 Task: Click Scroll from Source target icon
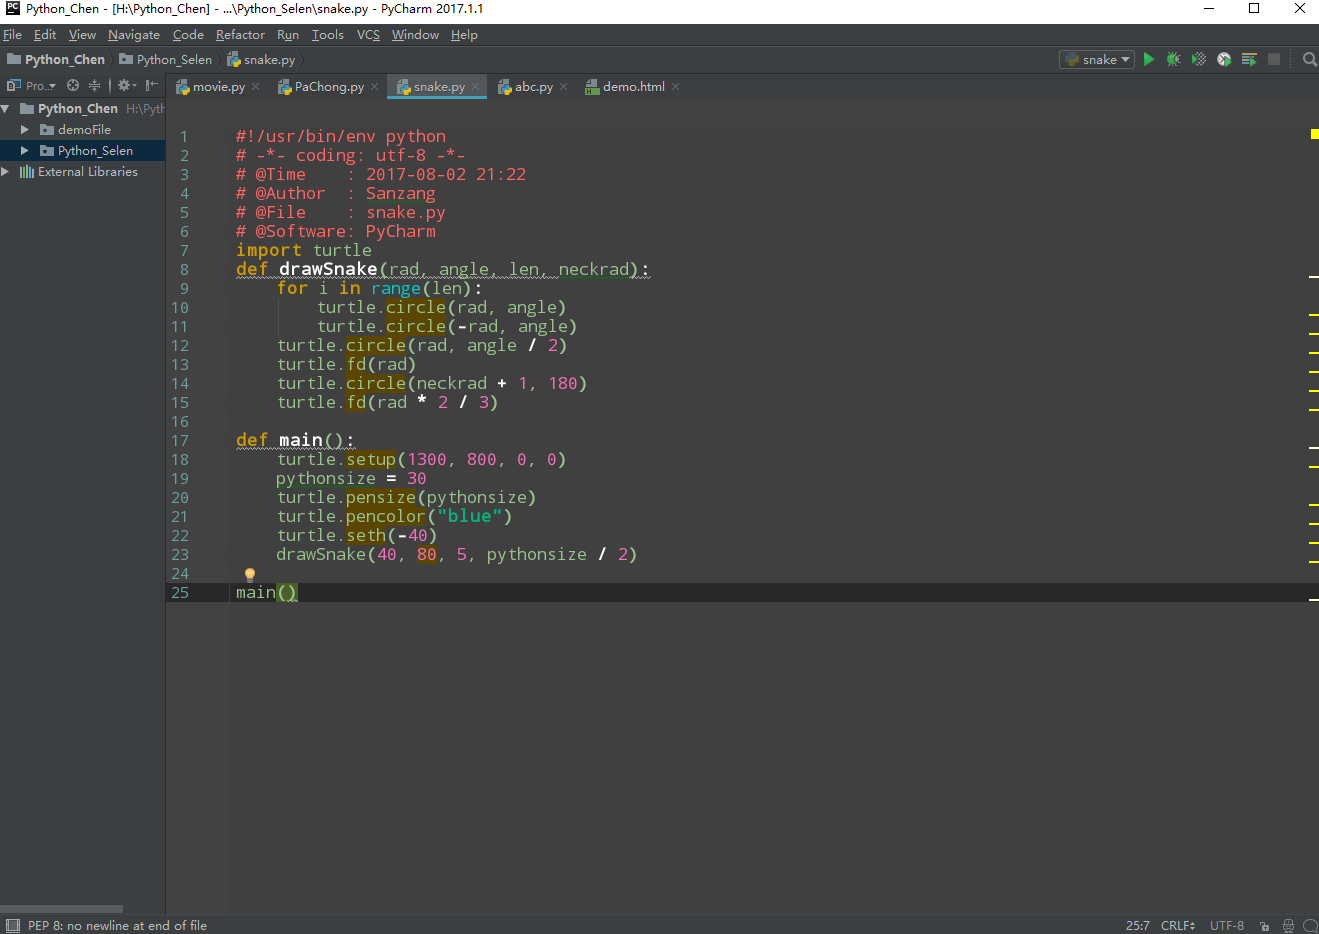(73, 86)
